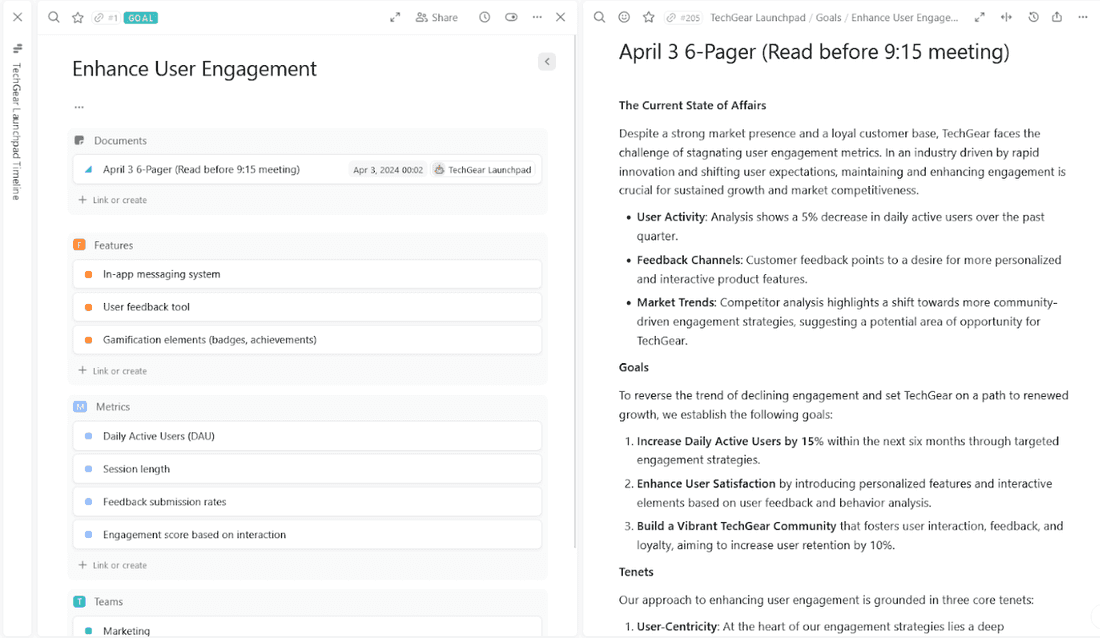Open more options menu in document header
The width and height of the screenshot is (1100, 638).
click(x=1082, y=17)
